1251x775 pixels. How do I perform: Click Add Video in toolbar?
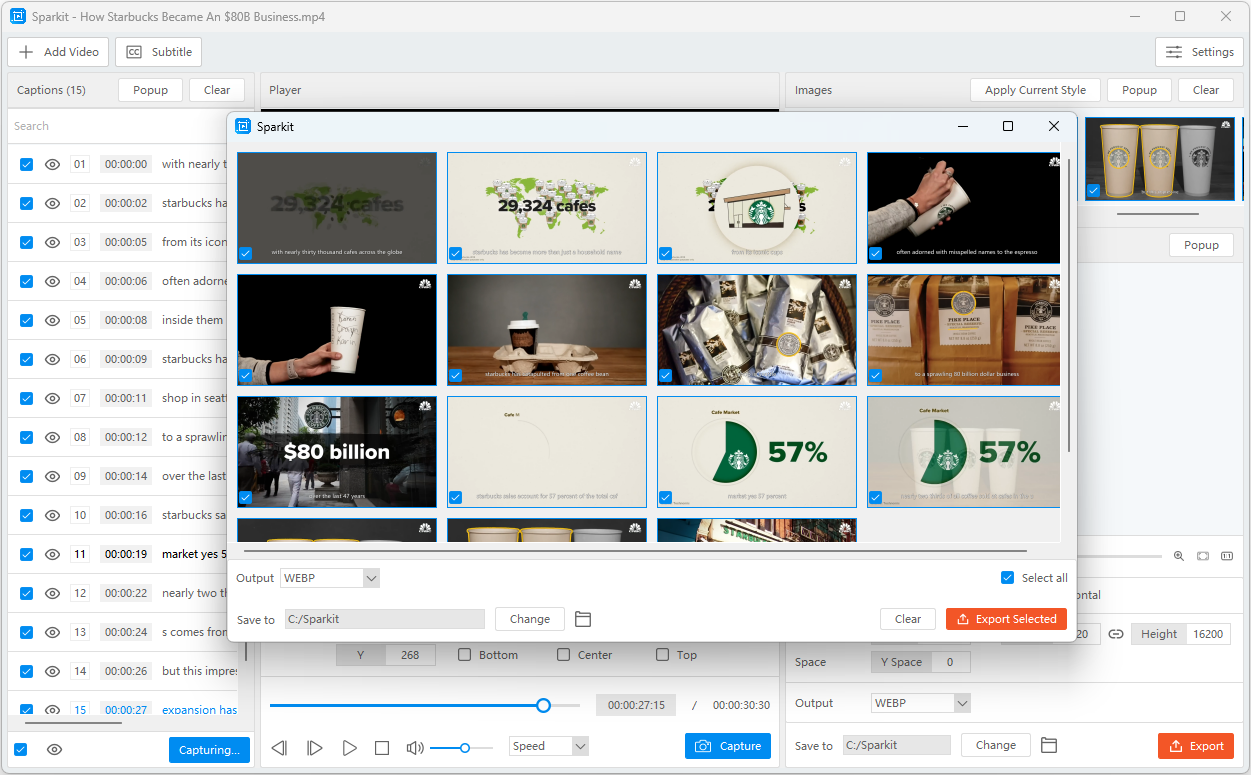[x=59, y=52]
